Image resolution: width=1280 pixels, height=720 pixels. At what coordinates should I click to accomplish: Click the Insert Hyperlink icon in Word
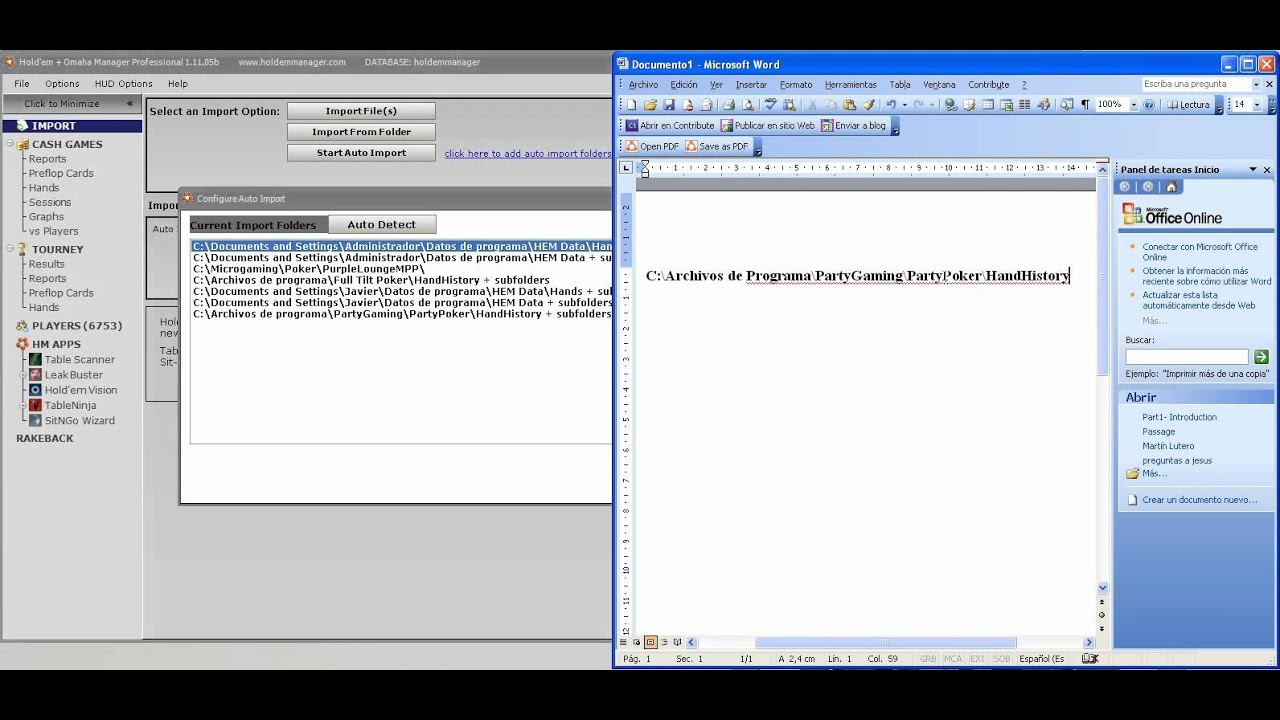tap(951, 104)
